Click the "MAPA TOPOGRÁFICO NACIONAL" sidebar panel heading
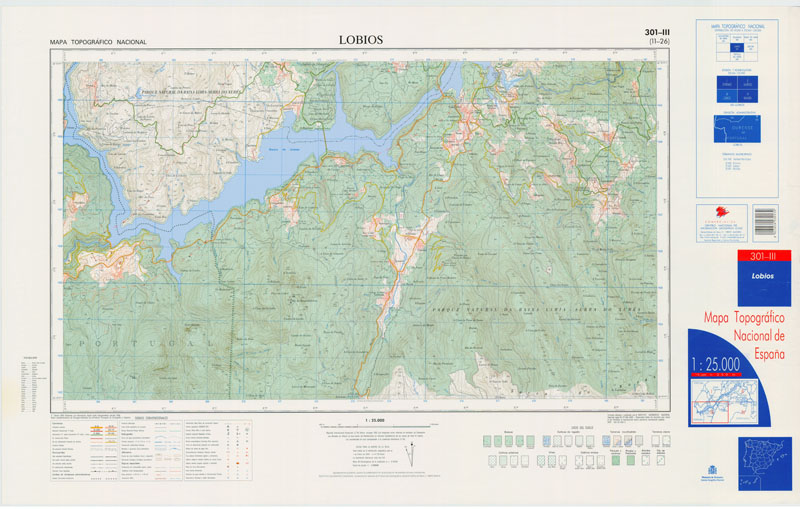The image size is (800, 509). 737,26
